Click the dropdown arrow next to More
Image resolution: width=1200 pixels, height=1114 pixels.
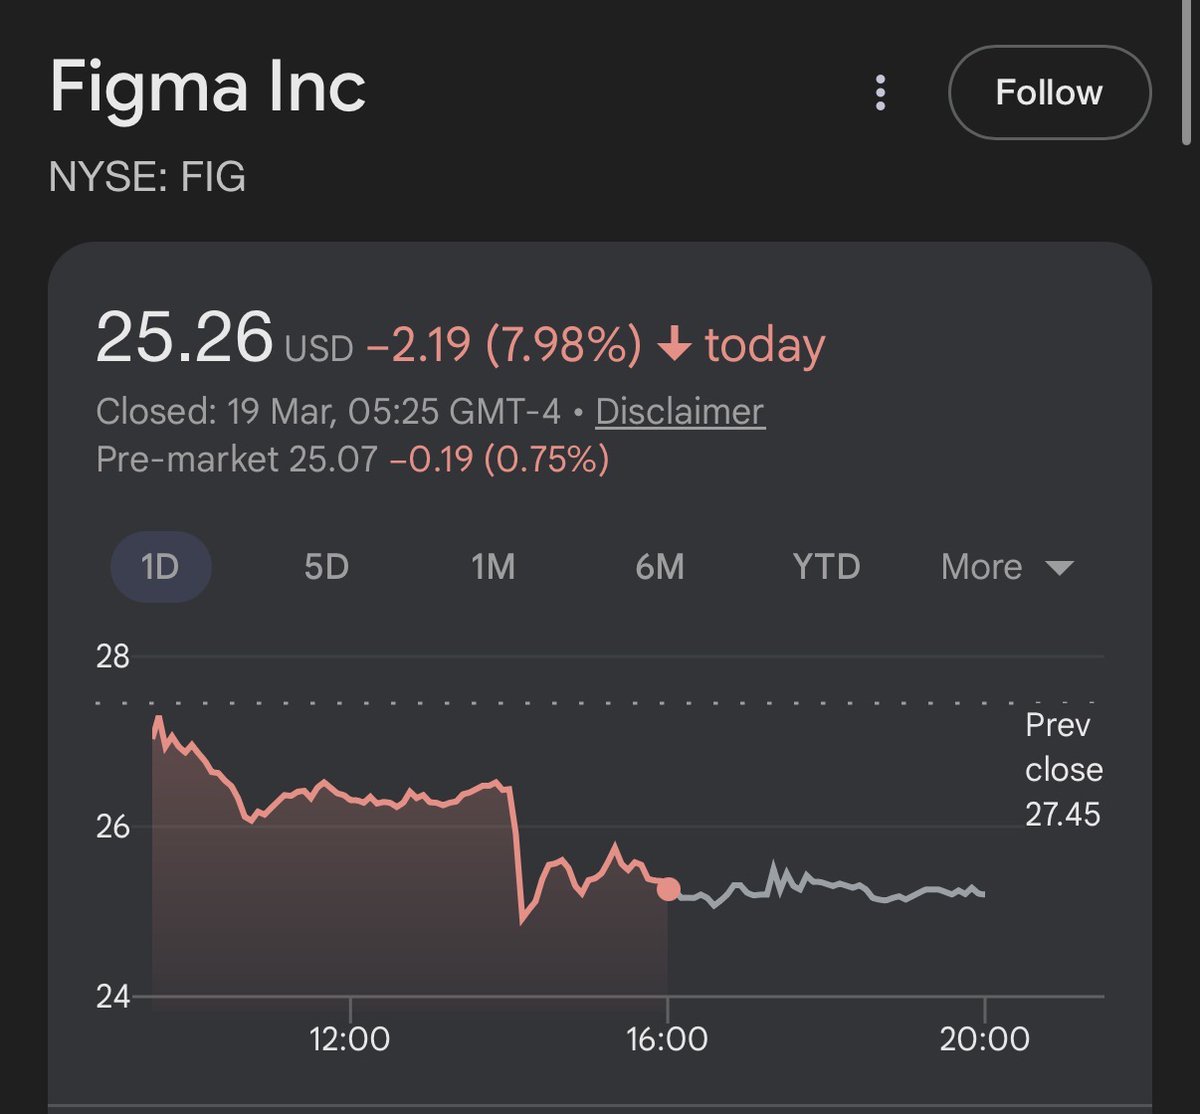[1059, 568]
